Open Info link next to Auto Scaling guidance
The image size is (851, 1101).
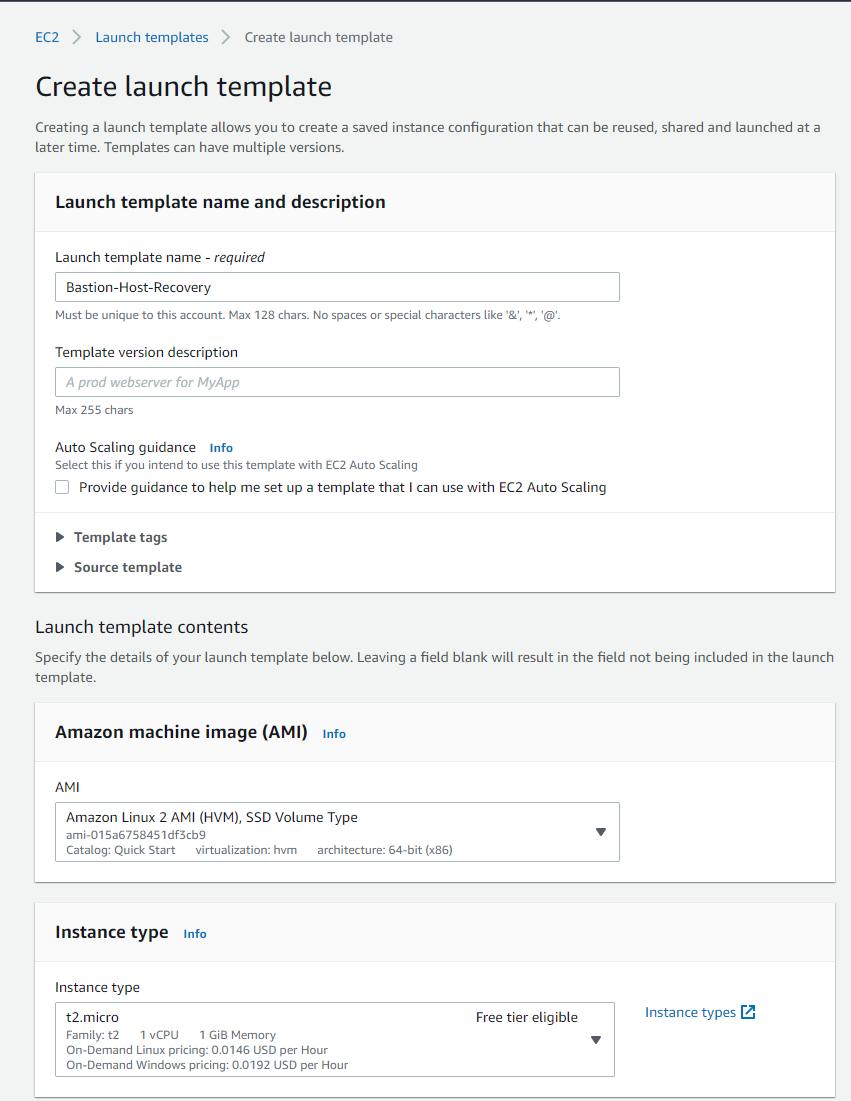coord(221,448)
